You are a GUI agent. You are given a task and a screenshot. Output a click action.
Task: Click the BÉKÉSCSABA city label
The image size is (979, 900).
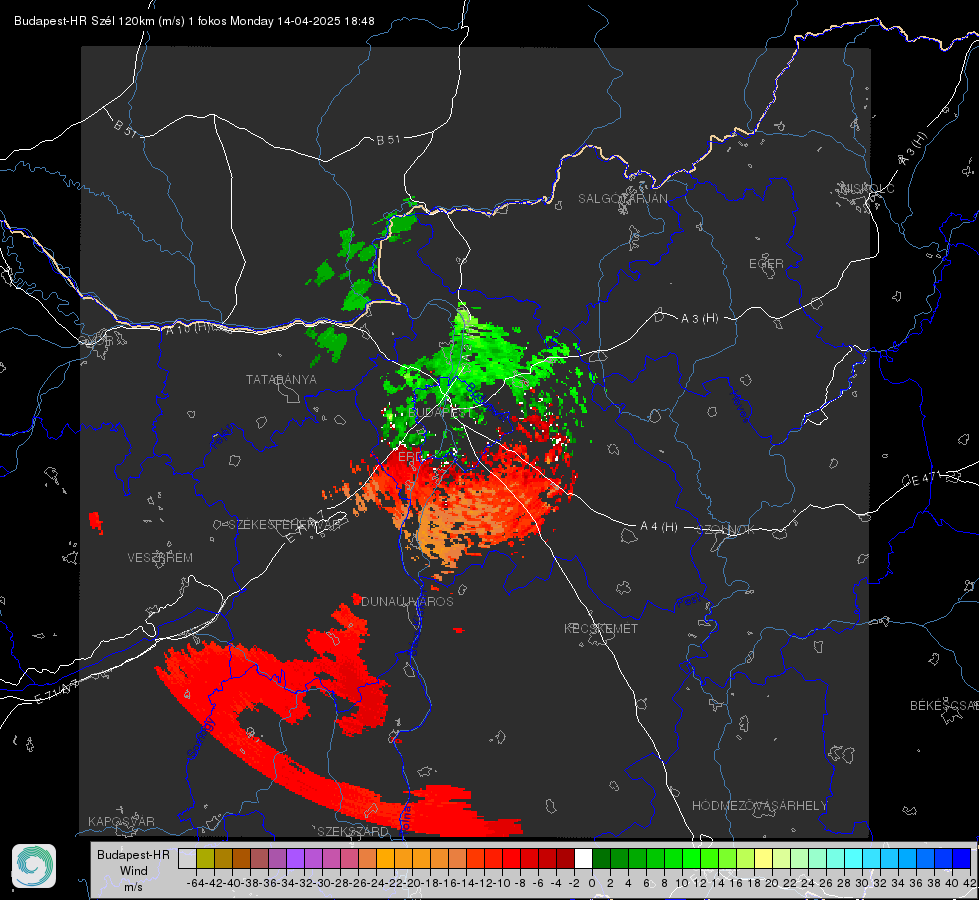(x=944, y=705)
